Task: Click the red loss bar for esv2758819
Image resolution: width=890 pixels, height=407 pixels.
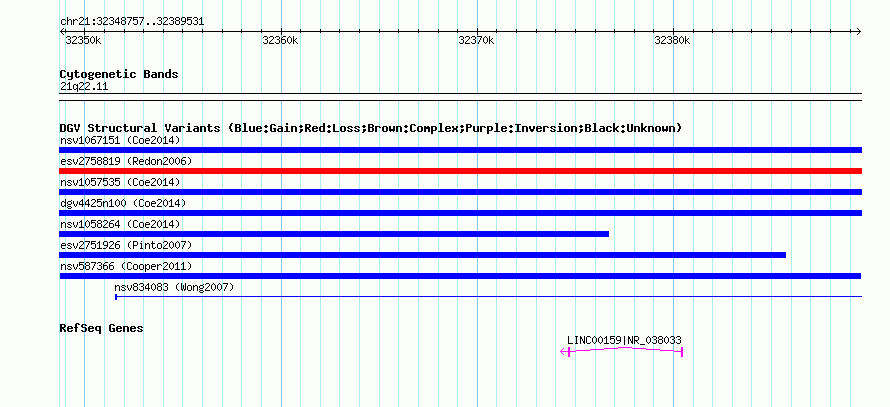Action: (460, 171)
